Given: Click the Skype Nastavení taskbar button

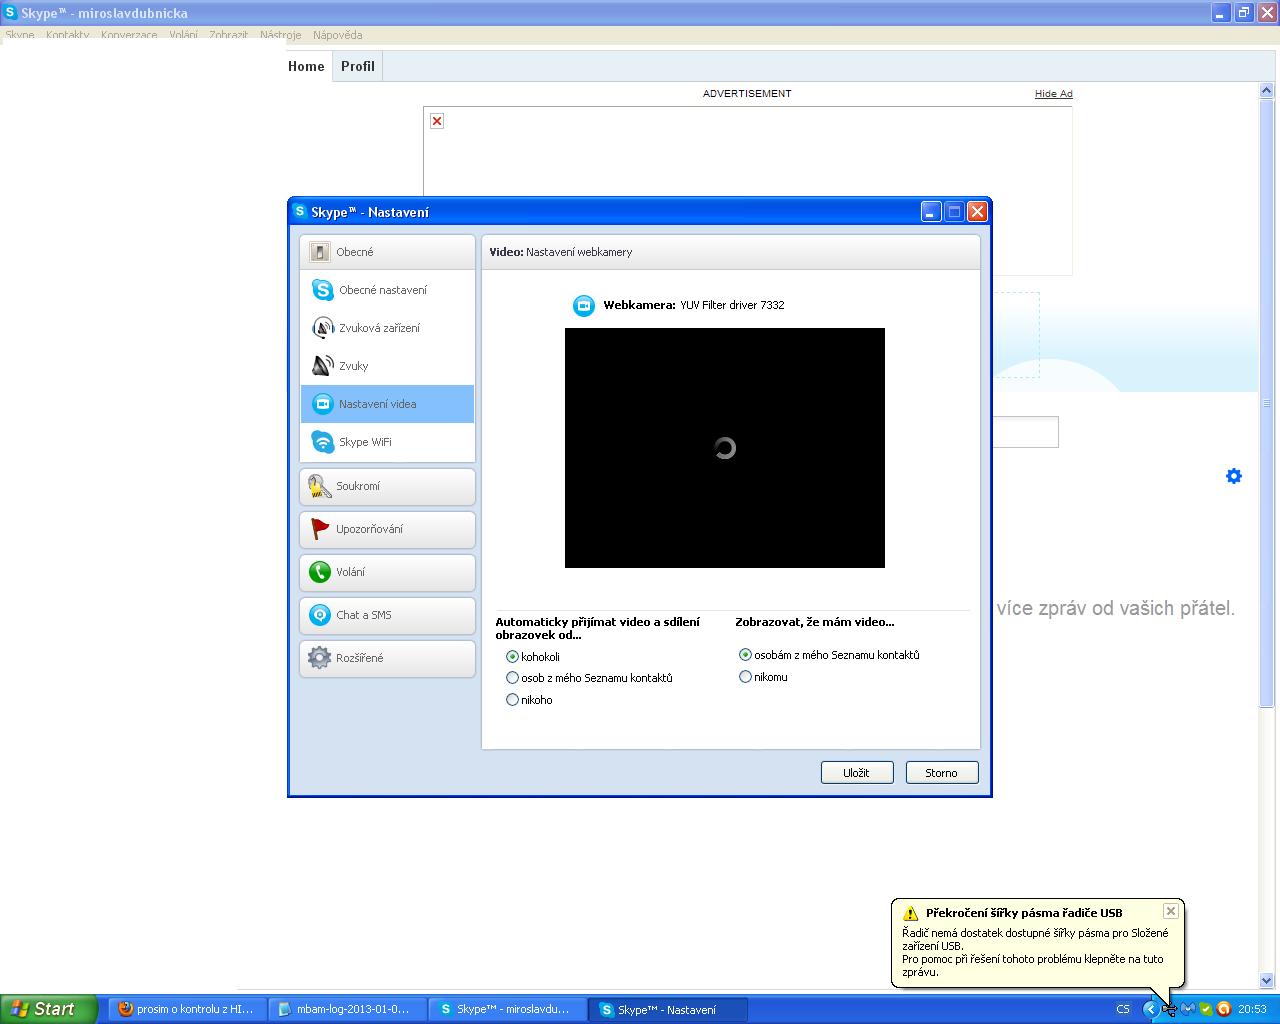Looking at the screenshot, I should click(x=668, y=1009).
